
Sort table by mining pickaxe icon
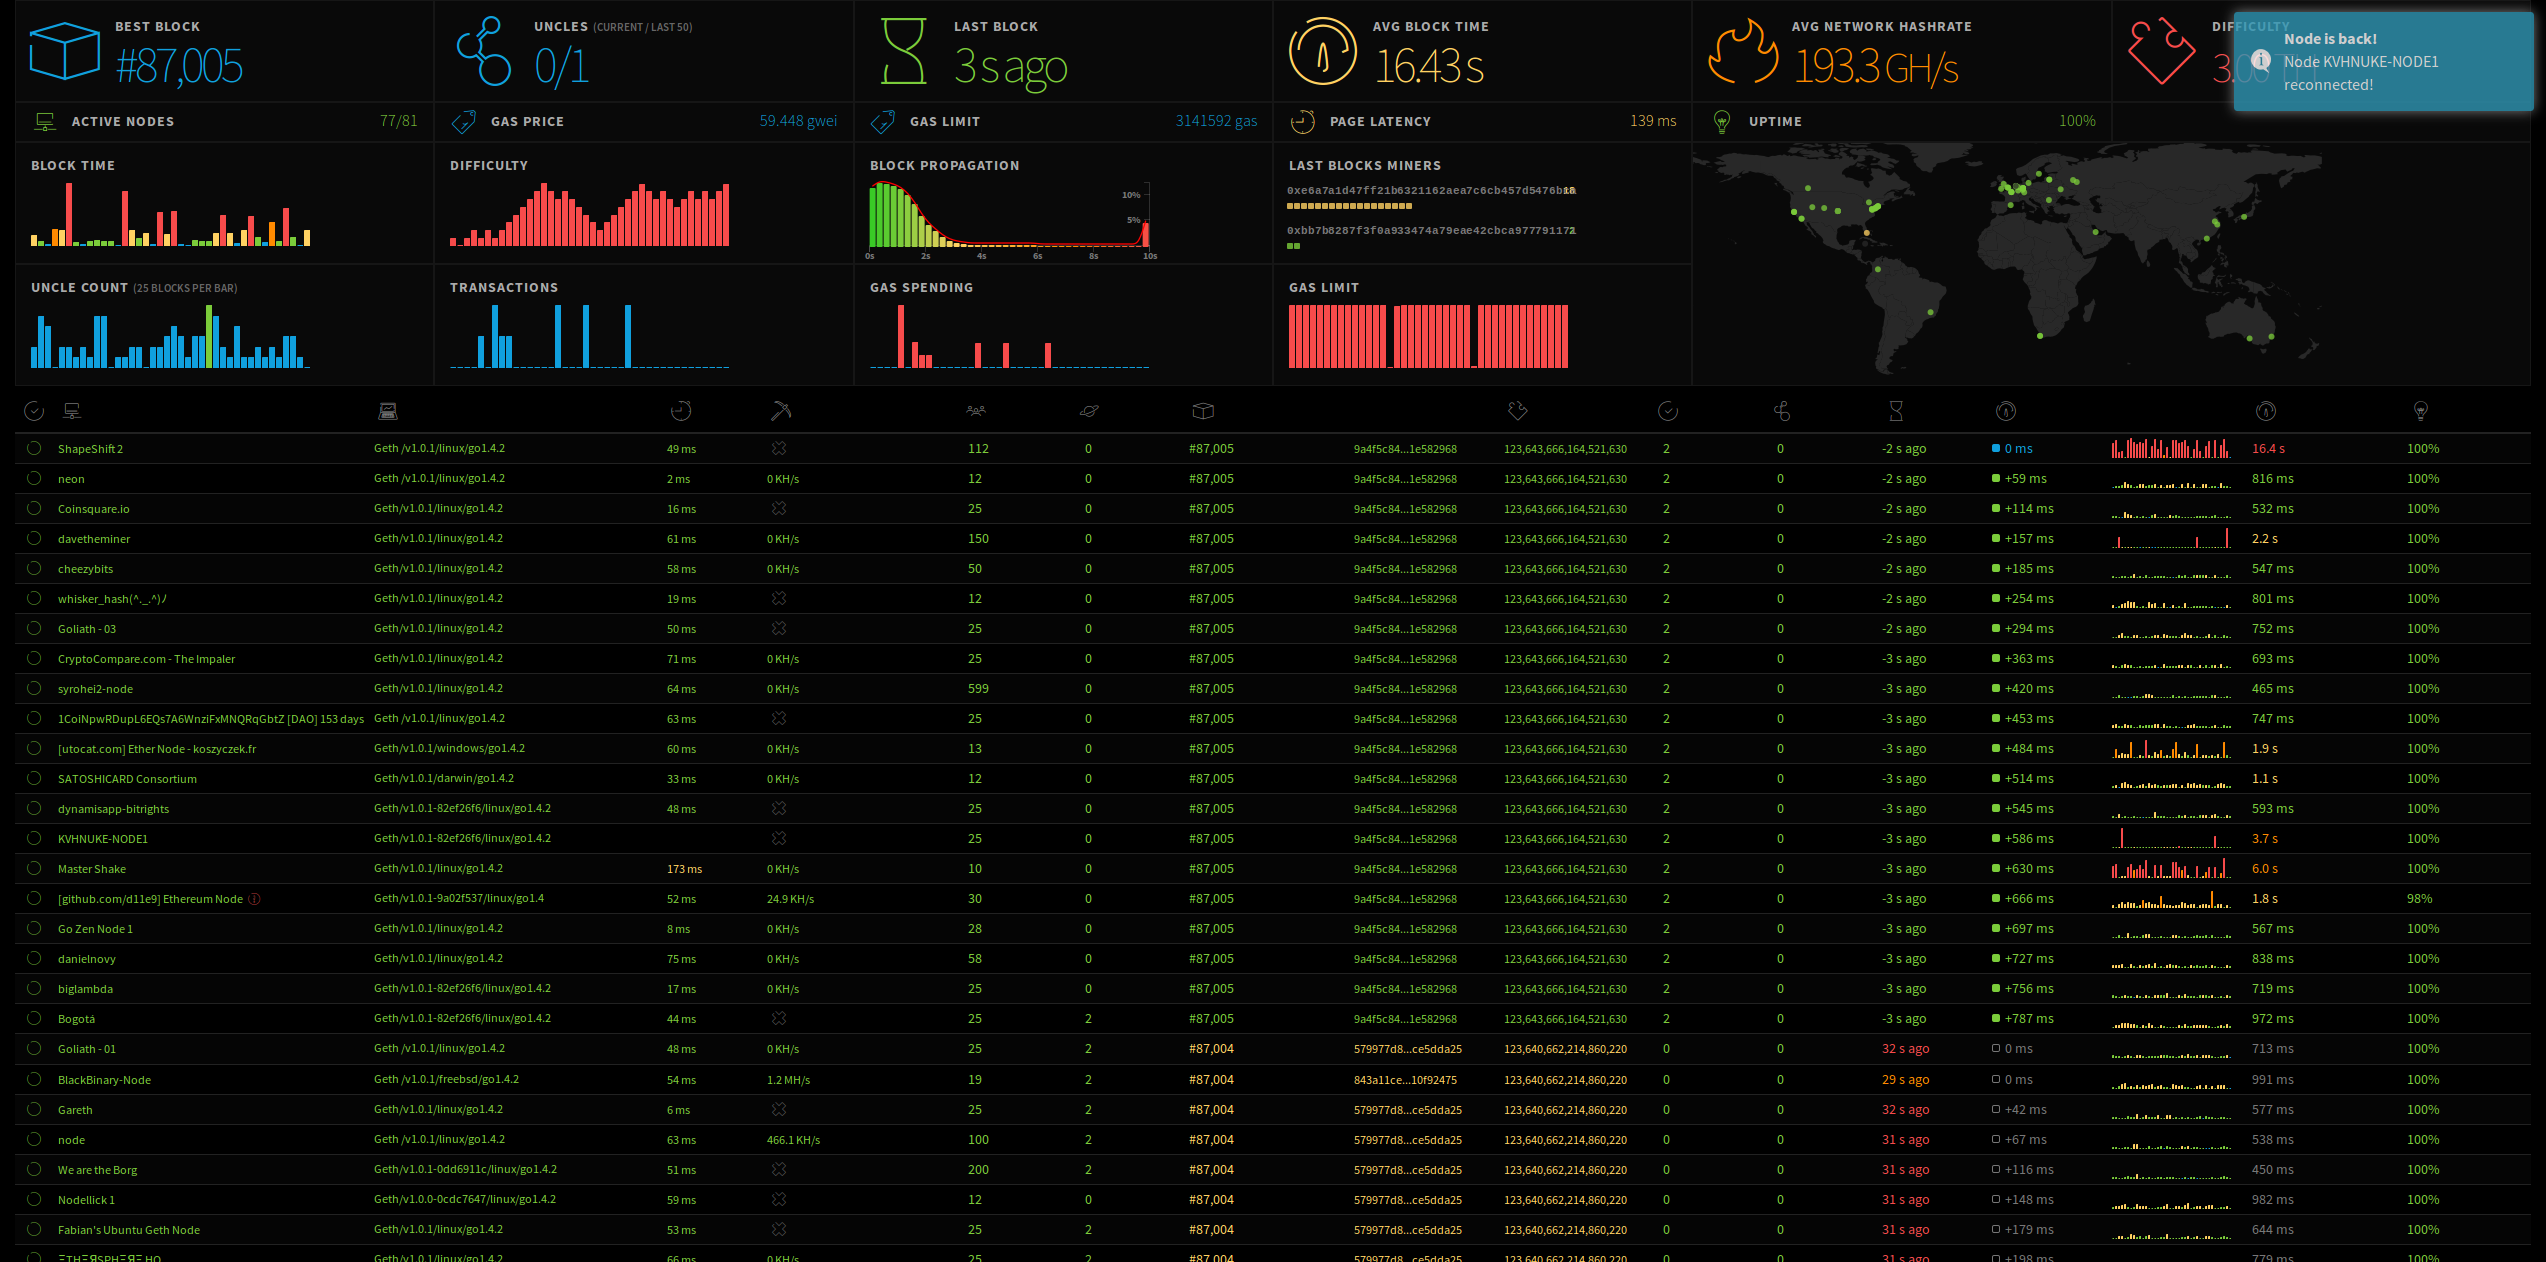point(781,411)
